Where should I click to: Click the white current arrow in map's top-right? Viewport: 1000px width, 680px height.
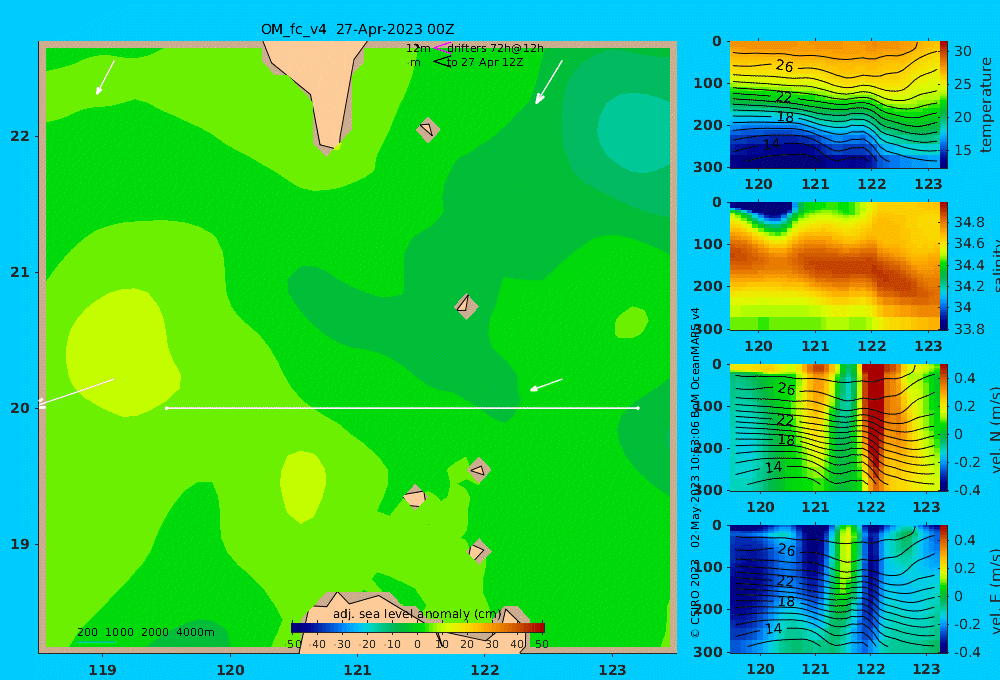[549, 82]
